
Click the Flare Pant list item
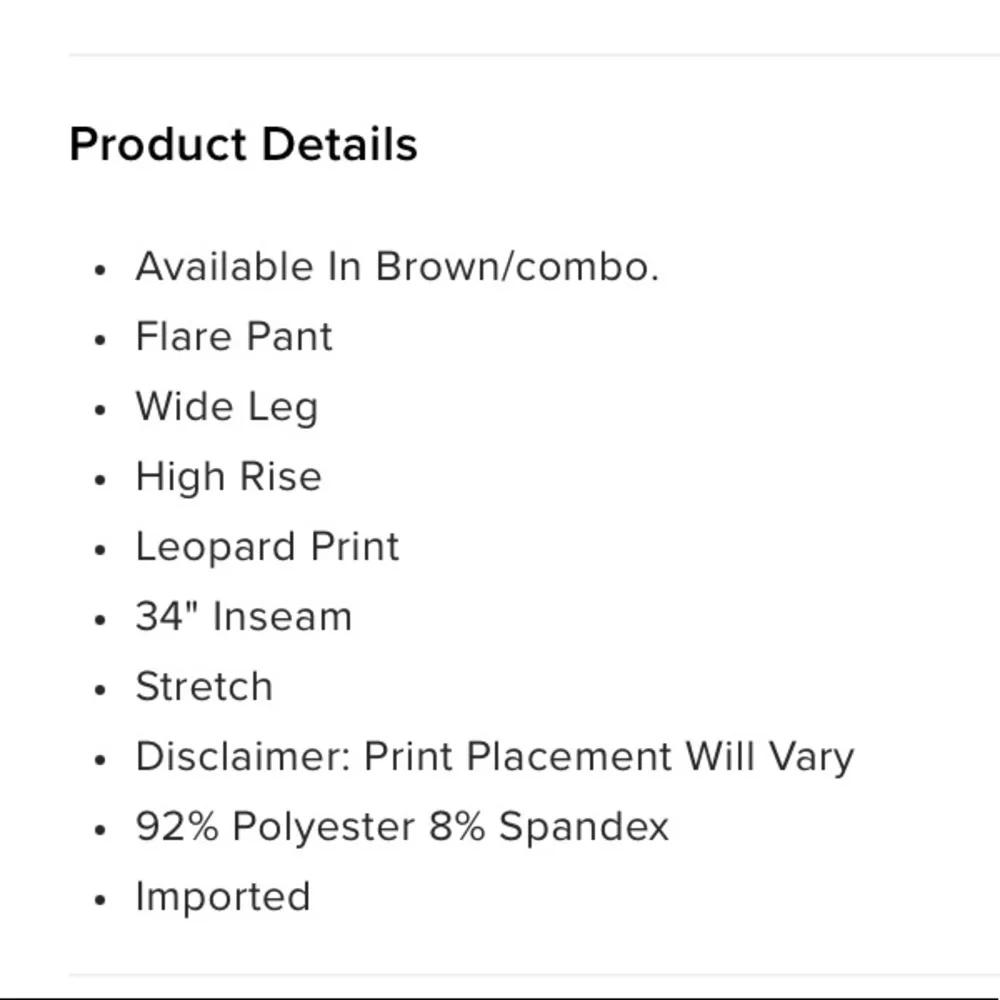233,337
